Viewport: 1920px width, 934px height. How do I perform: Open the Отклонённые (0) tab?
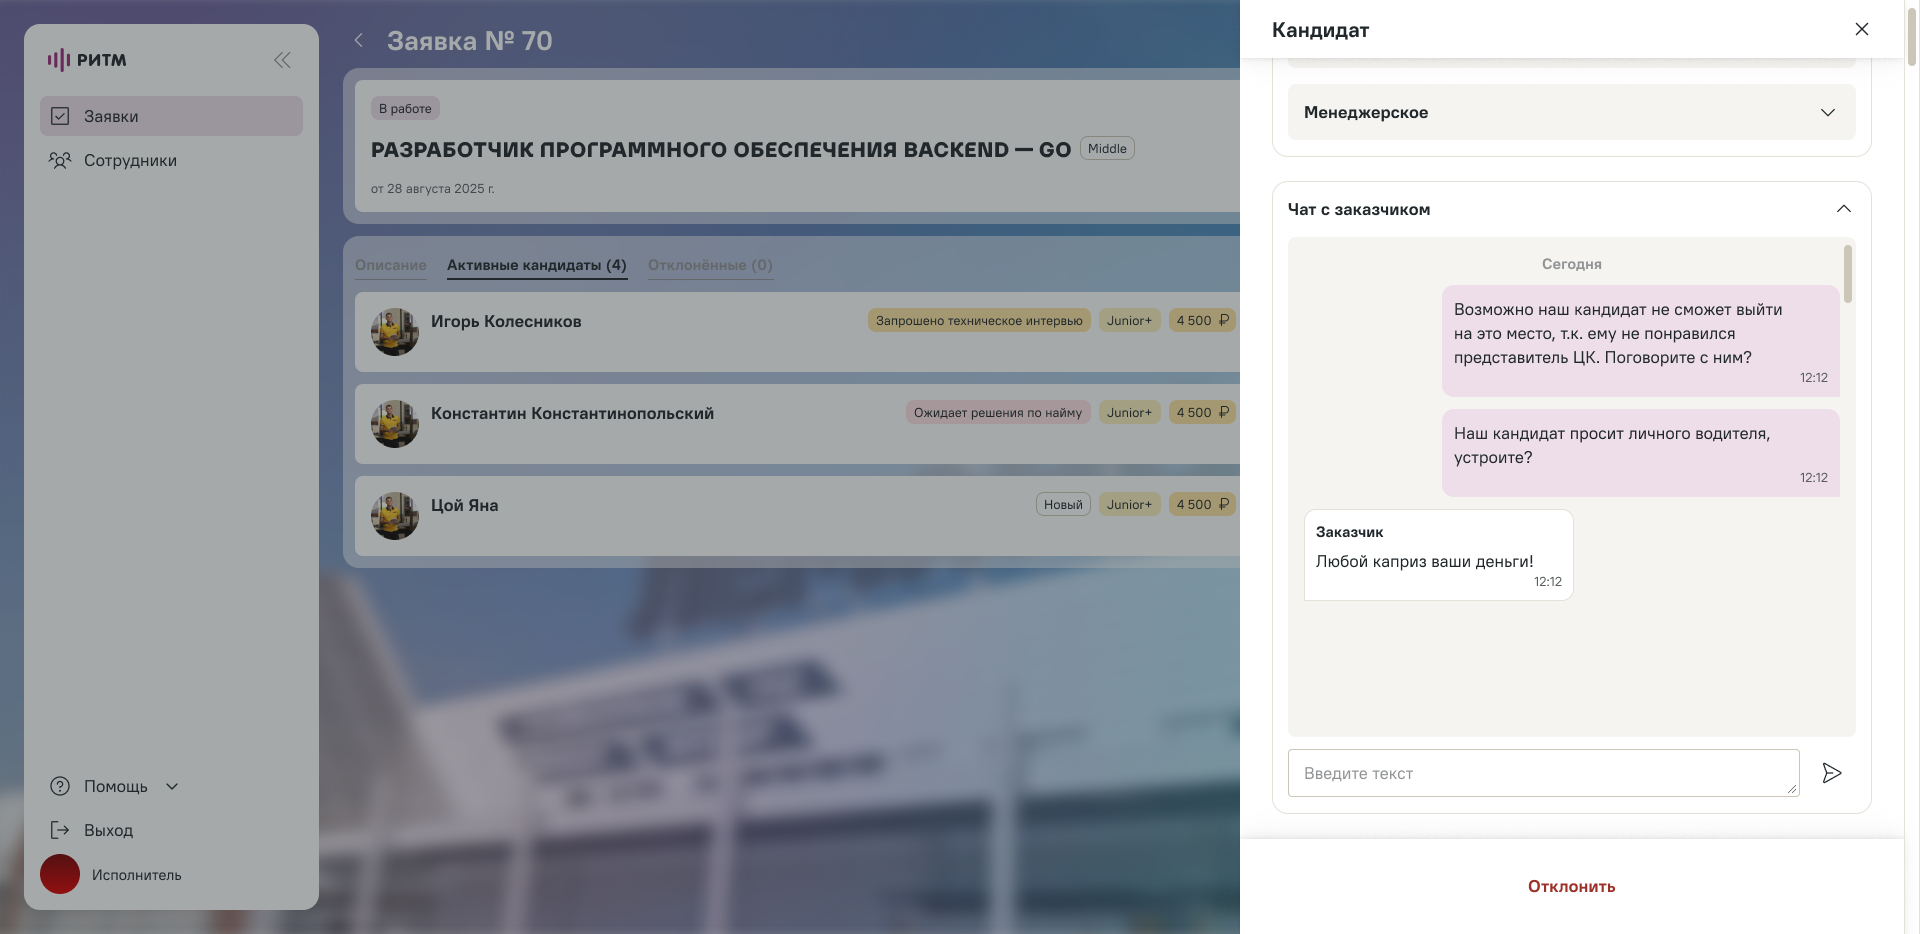coord(710,265)
